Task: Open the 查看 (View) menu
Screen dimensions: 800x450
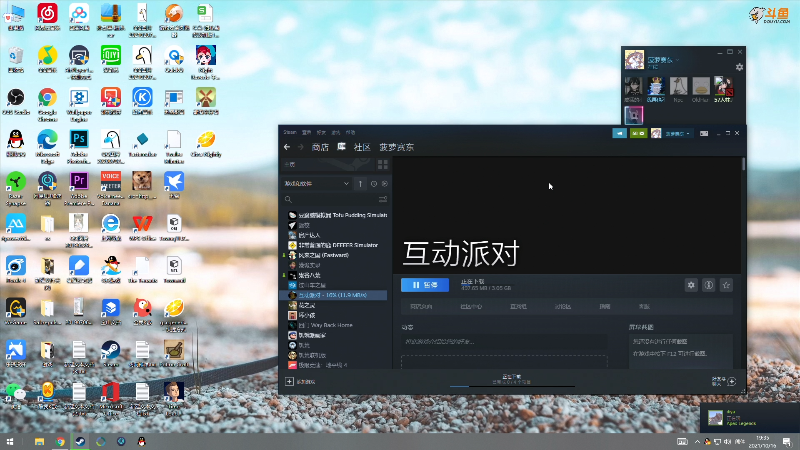Action: 306,132
